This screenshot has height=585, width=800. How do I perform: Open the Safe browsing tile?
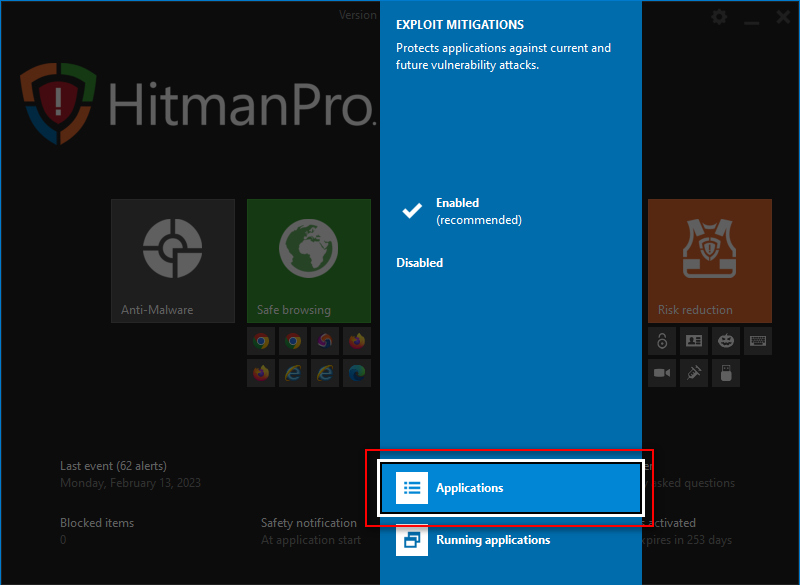(x=309, y=261)
